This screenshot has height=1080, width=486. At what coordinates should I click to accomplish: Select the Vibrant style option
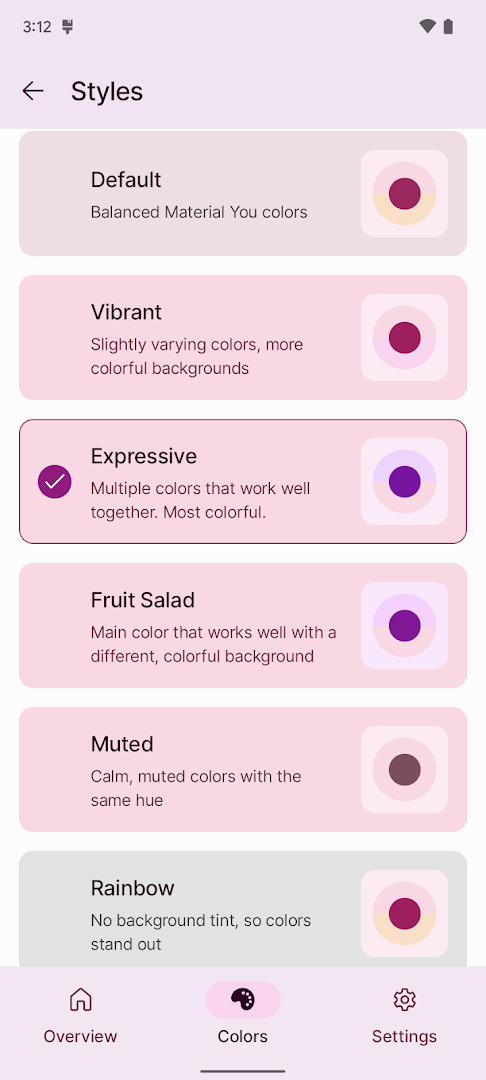click(x=243, y=338)
